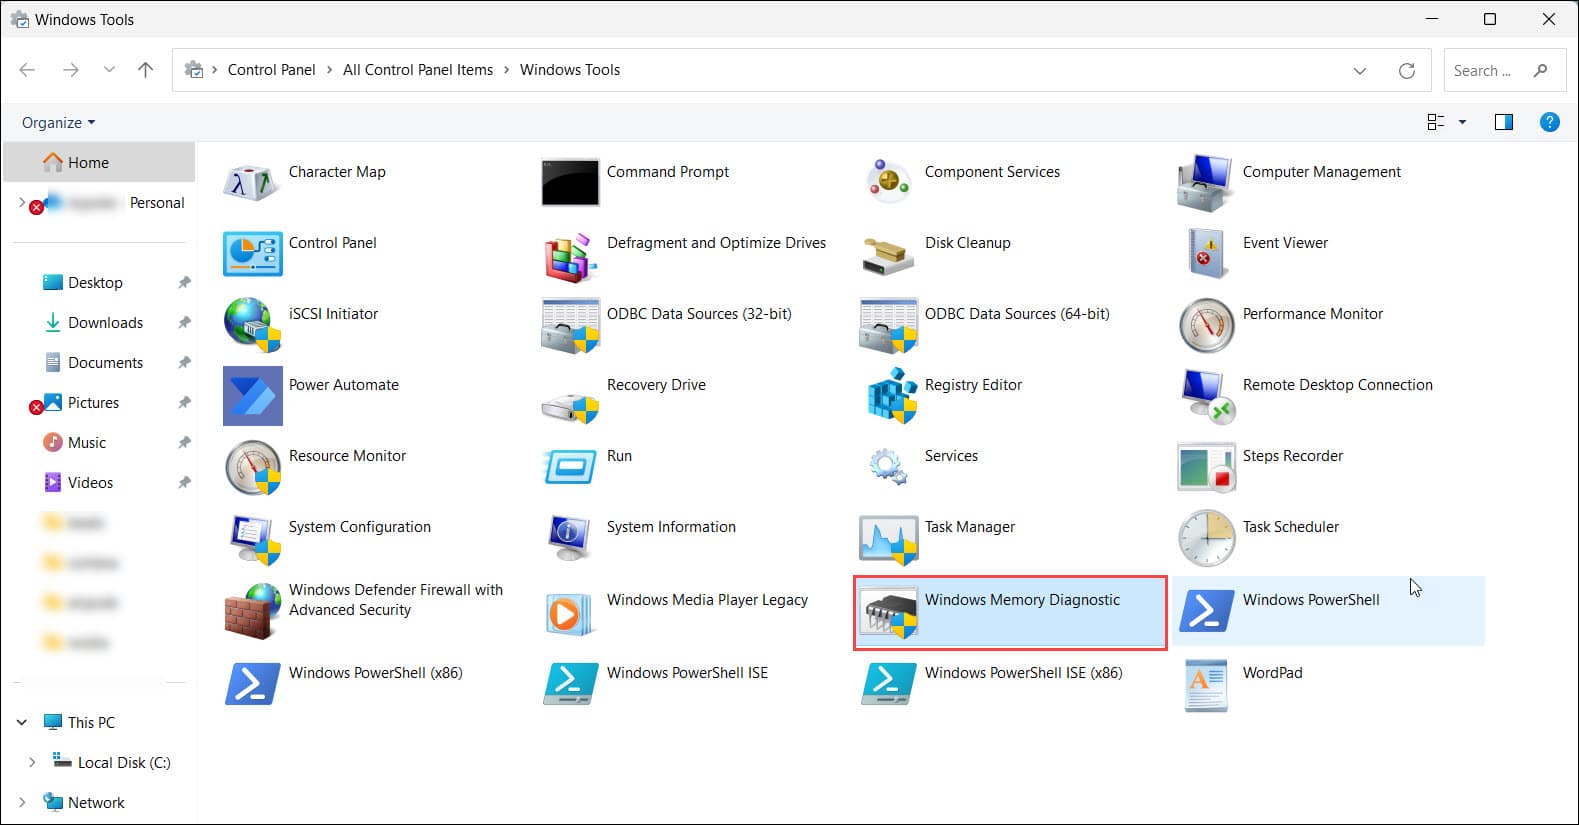The height and width of the screenshot is (825, 1579).
Task: Select the WordPad icon
Action: (1206, 685)
